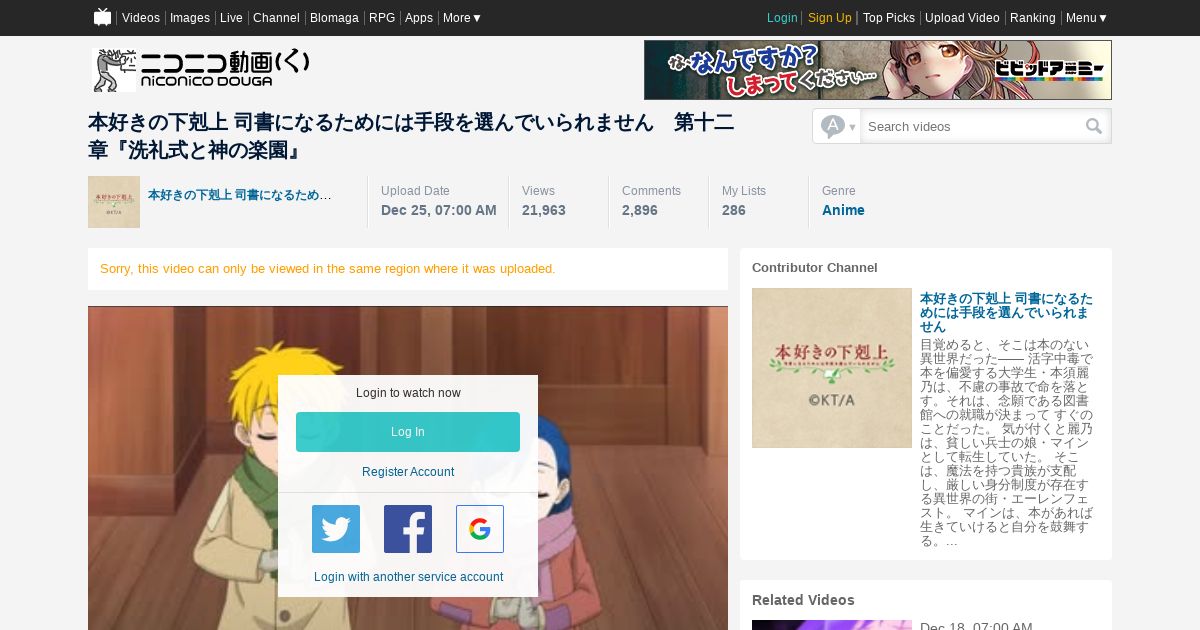
Task: Open Channel in top navigation
Action: [x=276, y=18]
